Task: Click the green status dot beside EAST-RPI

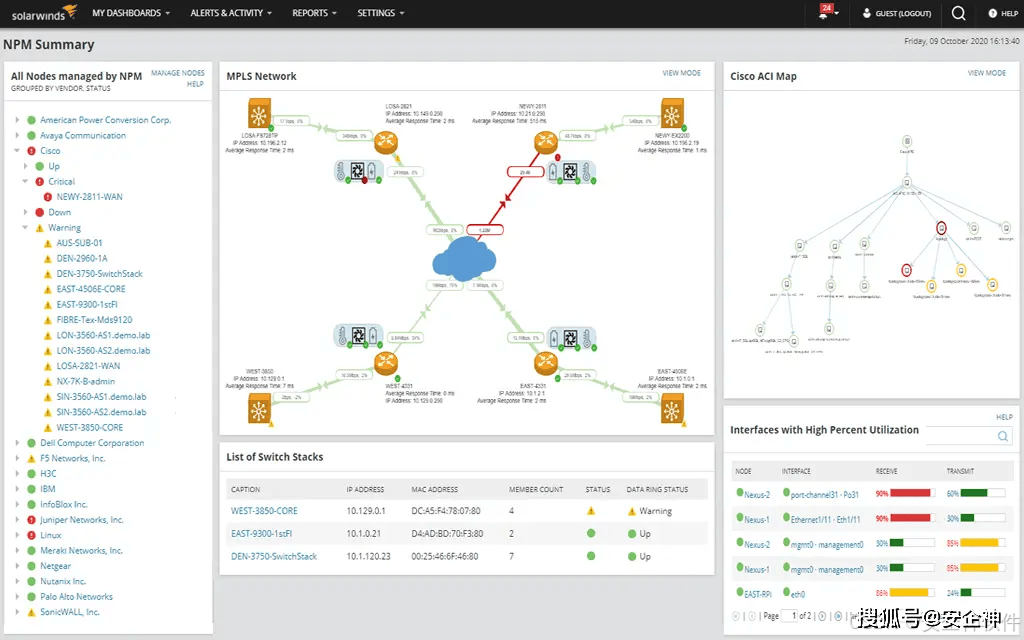Action: tap(740, 592)
